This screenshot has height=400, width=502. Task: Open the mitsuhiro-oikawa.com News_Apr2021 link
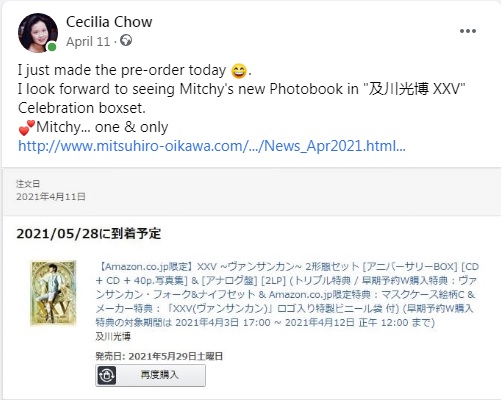point(212,146)
